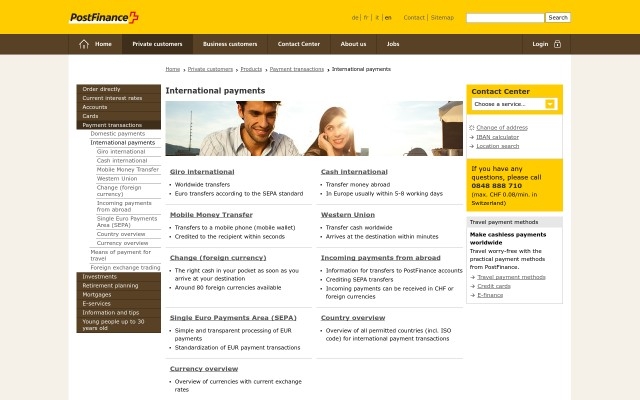
Task: Open Giro international in sidebar
Action: (121, 151)
